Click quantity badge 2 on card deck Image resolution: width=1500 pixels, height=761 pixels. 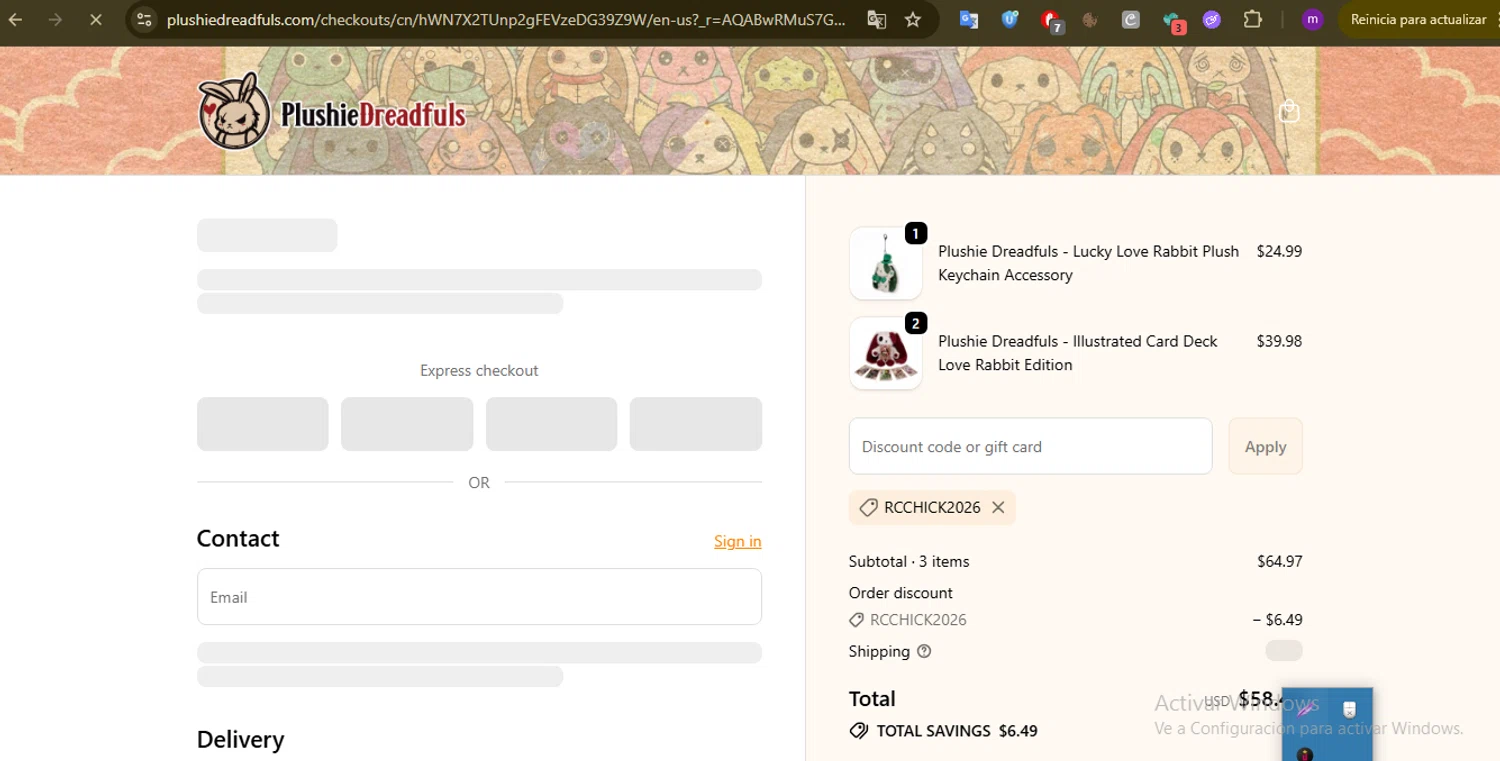[x=915, y=323]
